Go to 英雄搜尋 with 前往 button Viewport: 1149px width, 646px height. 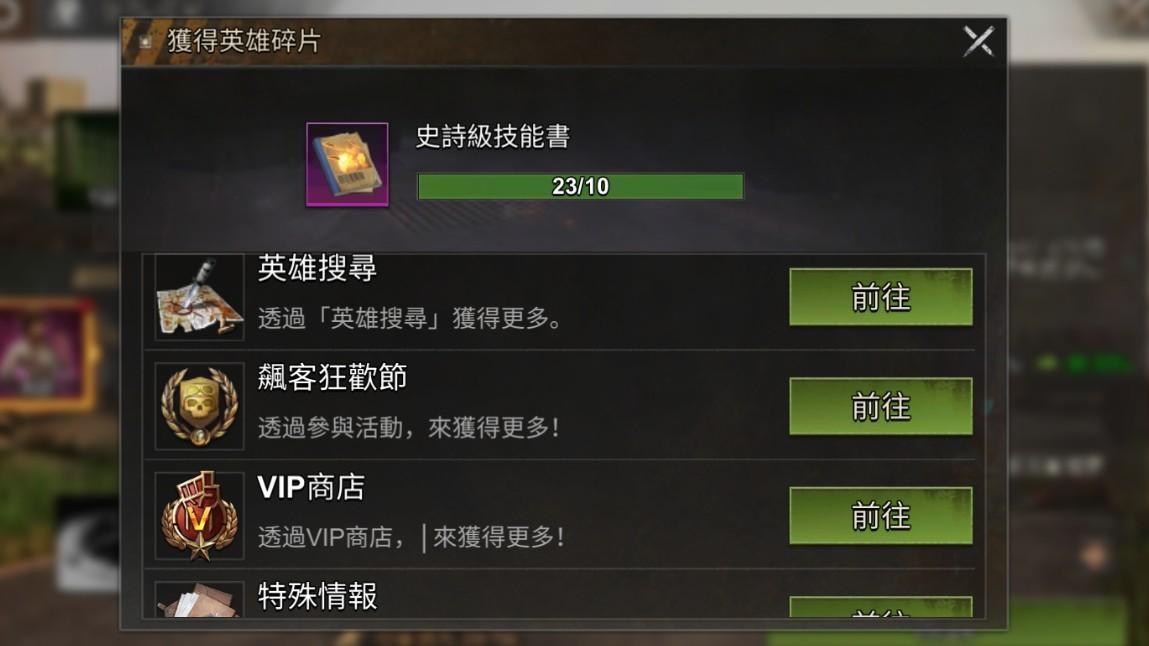(881, 297)
